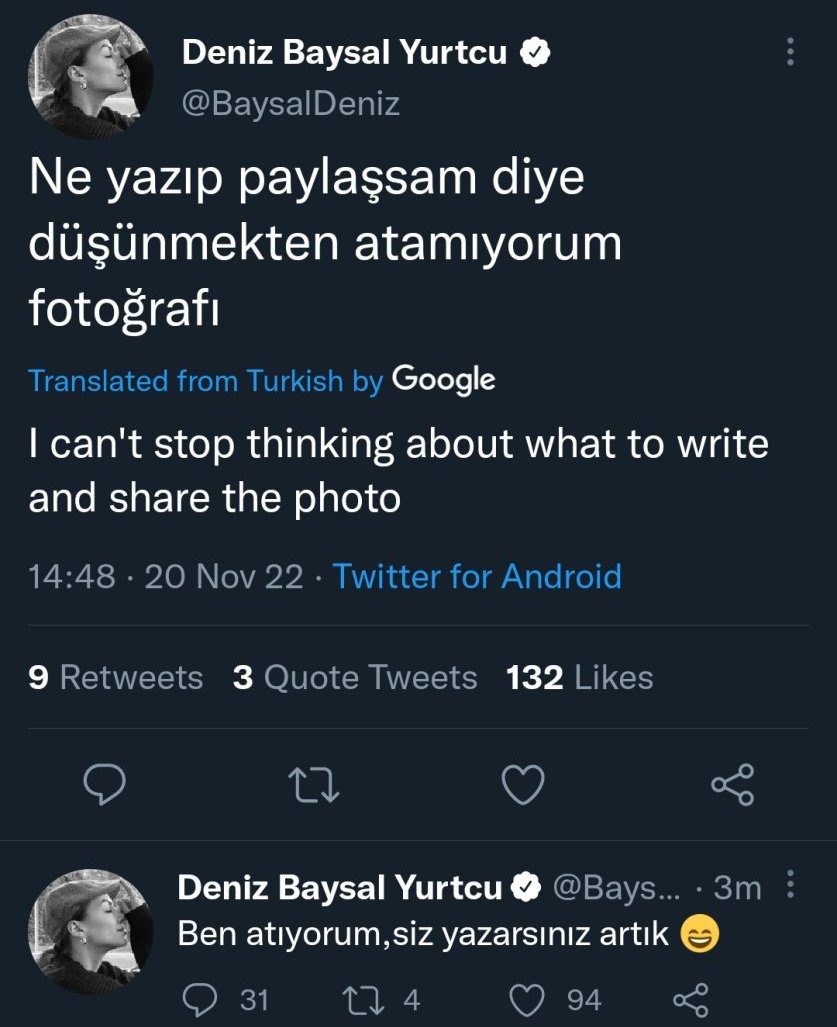Reply to the main tweet

(104, 784)
